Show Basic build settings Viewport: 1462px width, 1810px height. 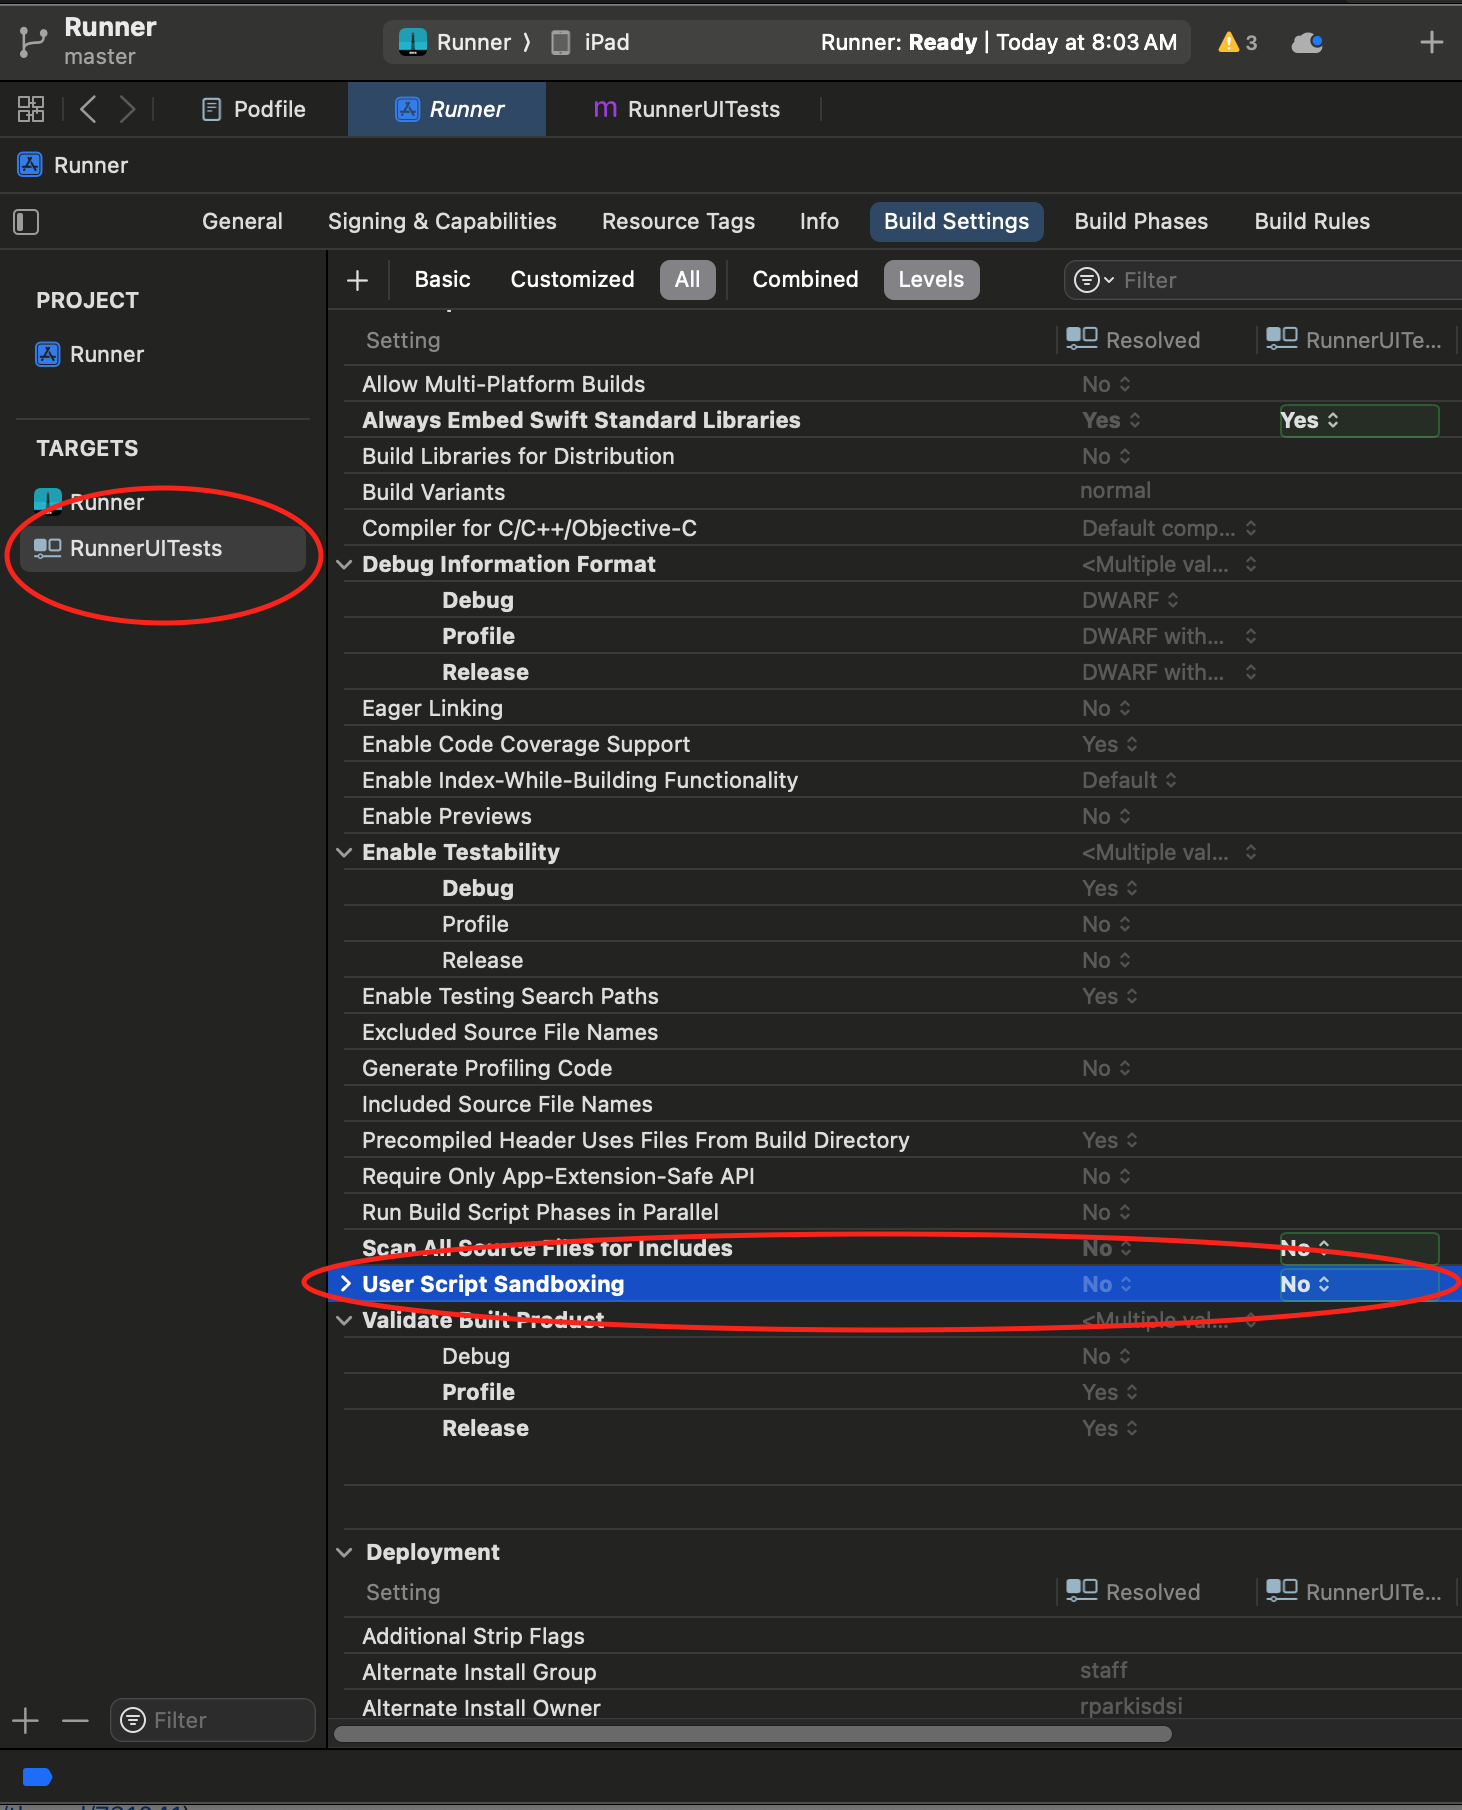click(442, 279)
